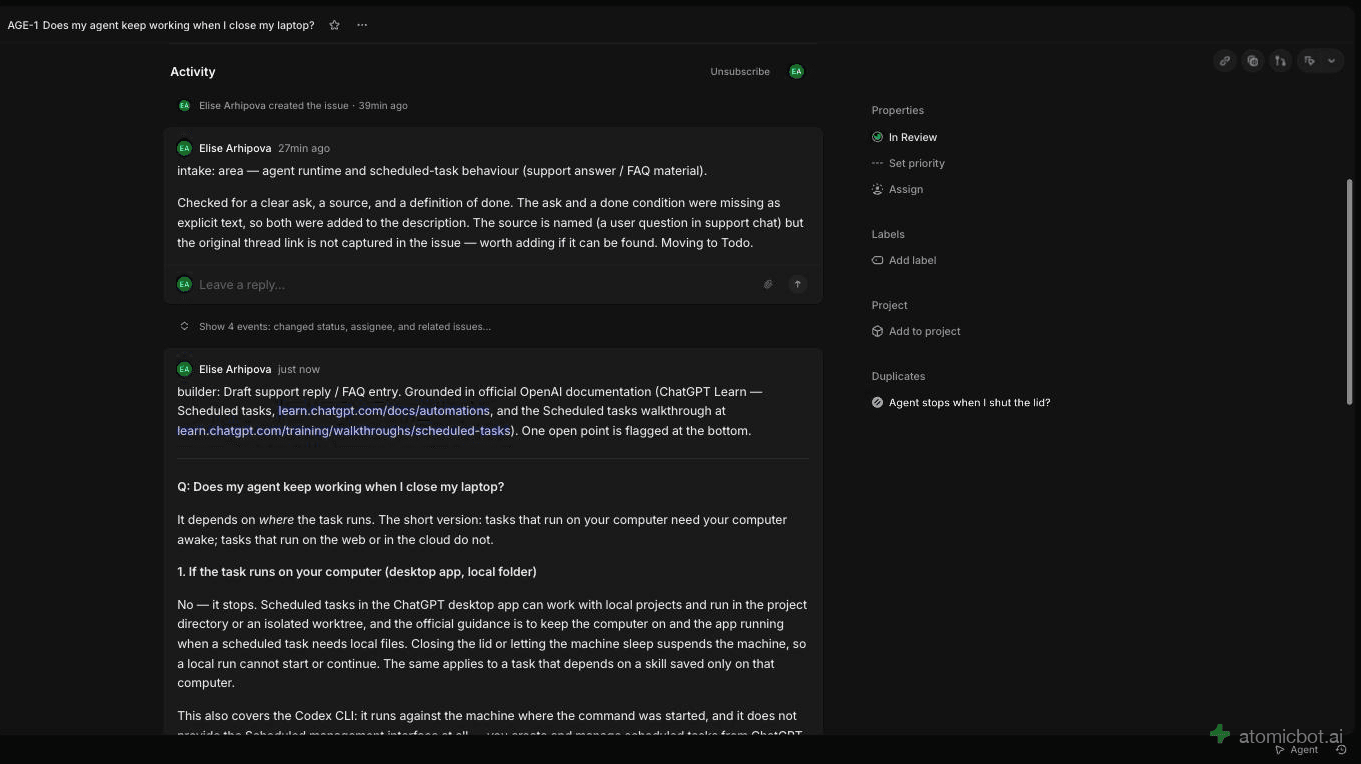Click the author avatar on the 'just now' comment
Screen dimensions: 1361x764
pyautogui.click(x=184, y=369)
